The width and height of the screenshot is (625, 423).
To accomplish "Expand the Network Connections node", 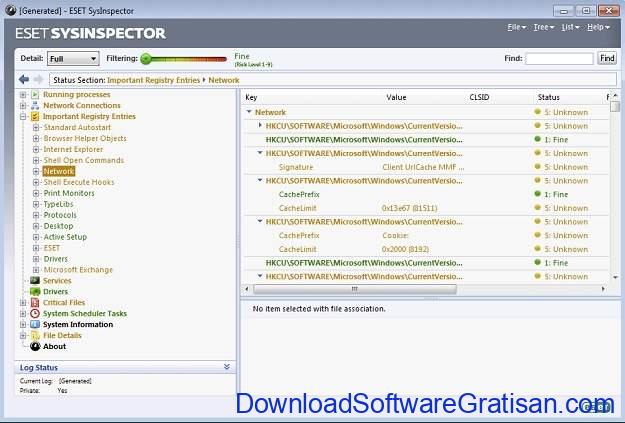I will coord(23,106).
